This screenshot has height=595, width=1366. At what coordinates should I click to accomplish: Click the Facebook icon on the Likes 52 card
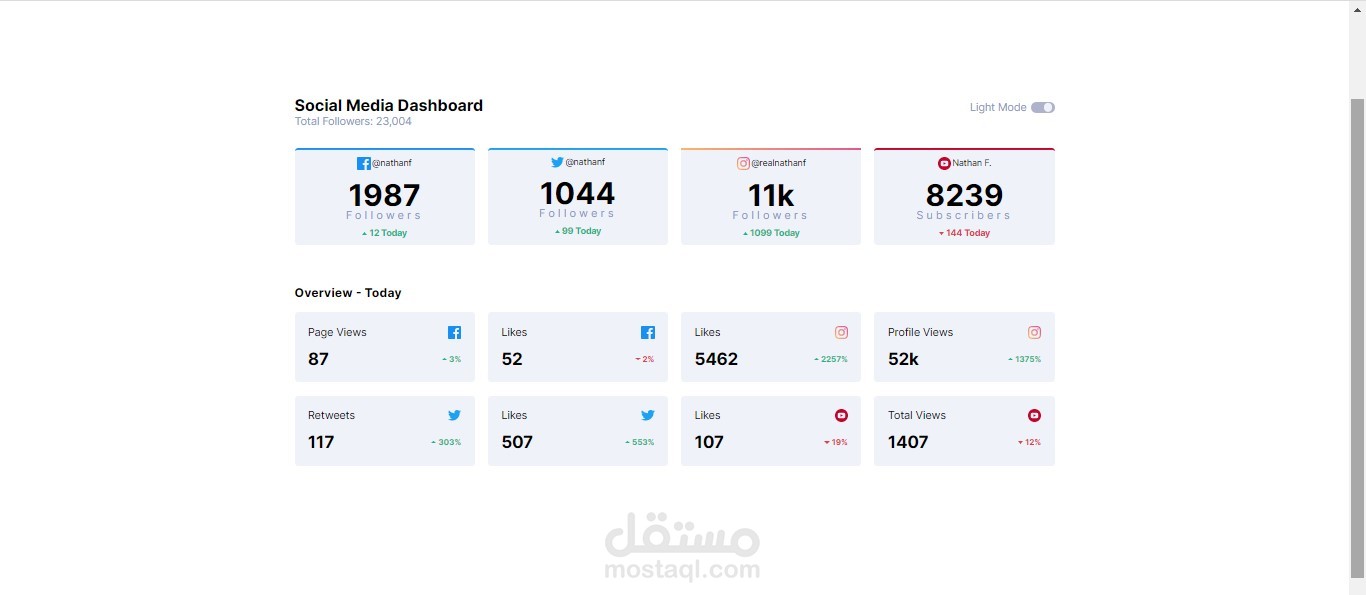click(x=647, y=332)
